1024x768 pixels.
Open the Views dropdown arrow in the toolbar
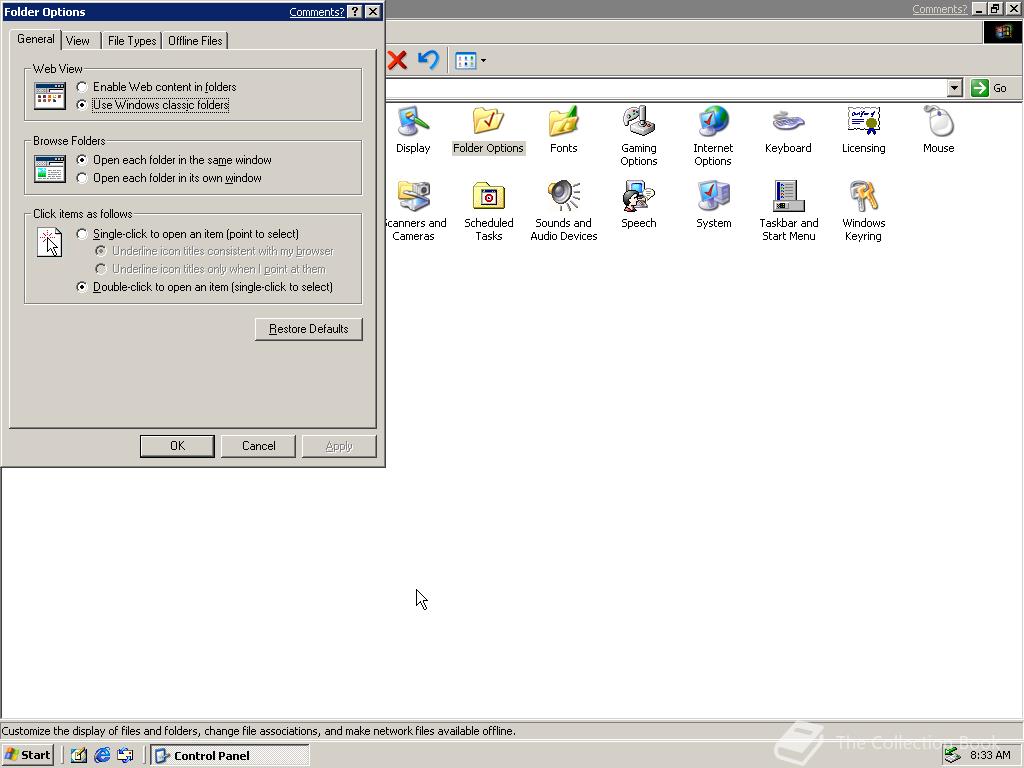point(483,61)
